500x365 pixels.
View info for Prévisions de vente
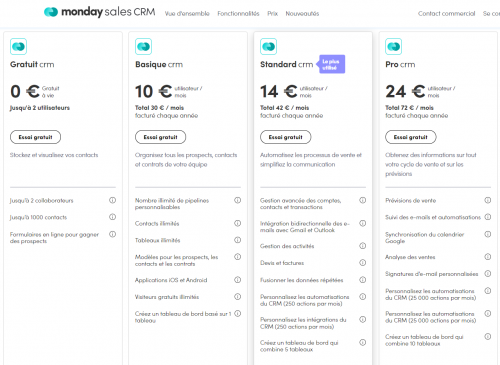tap(488, 200)
